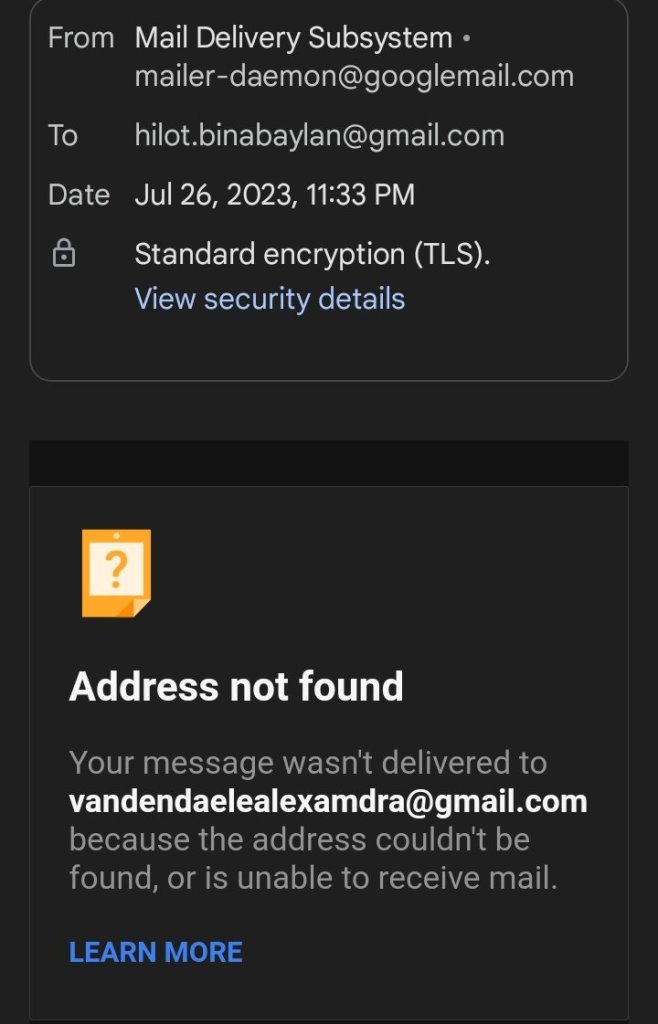
Task: Tap the Address not found heading
Action: (x=236, y=687)
